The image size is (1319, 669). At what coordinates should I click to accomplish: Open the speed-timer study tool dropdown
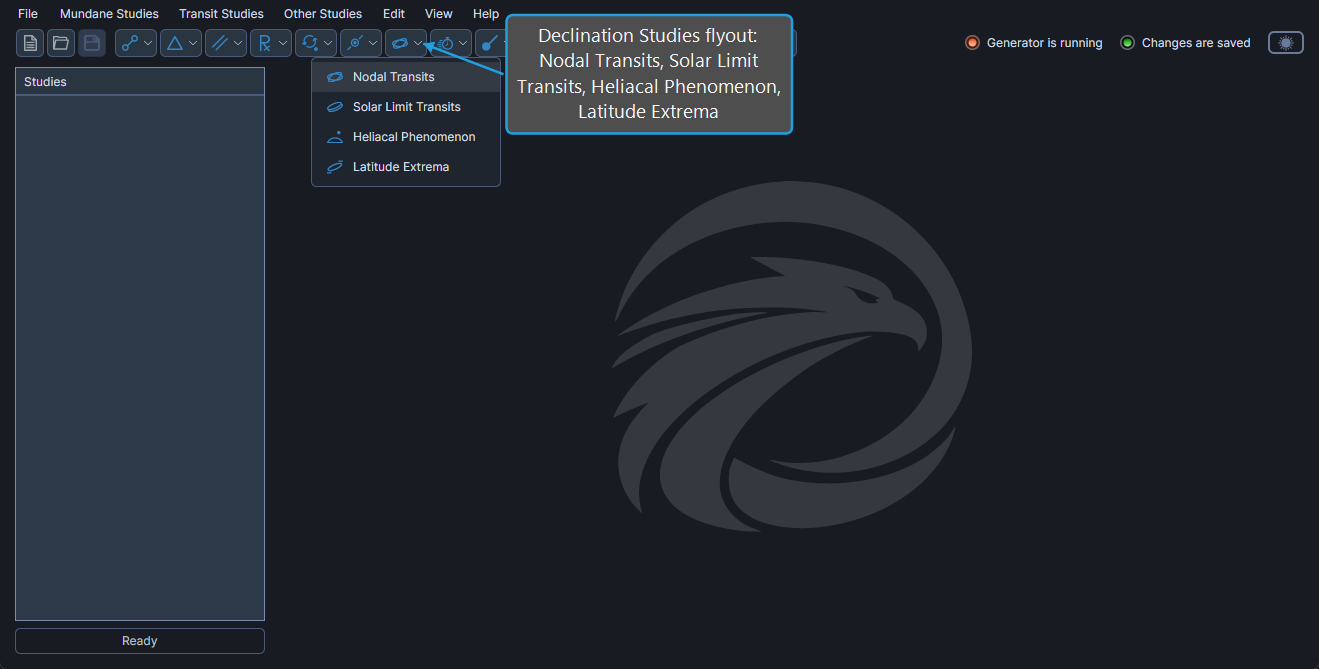[x=451, y=43]
